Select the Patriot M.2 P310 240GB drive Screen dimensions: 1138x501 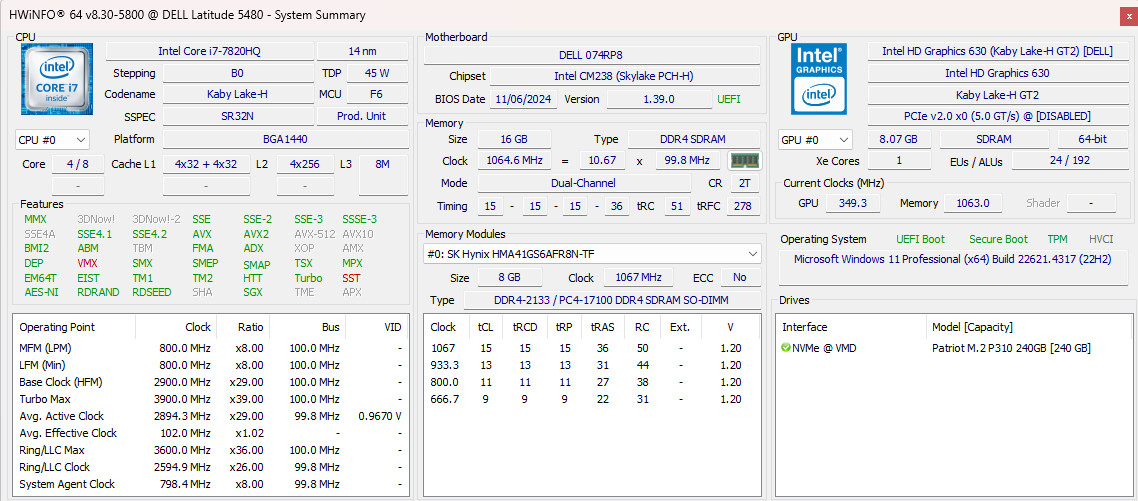(954, 349)
